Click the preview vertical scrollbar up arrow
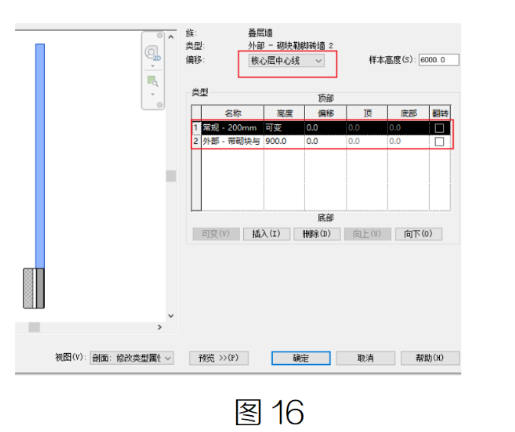Image resolution: width=515 pixels, height=432 pixels. (171, 37)
